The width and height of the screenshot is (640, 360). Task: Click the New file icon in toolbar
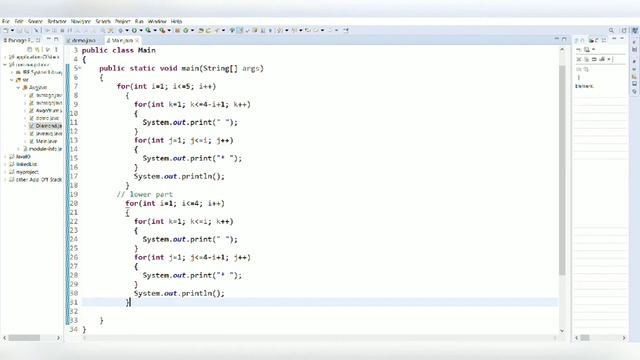(6, 30)
